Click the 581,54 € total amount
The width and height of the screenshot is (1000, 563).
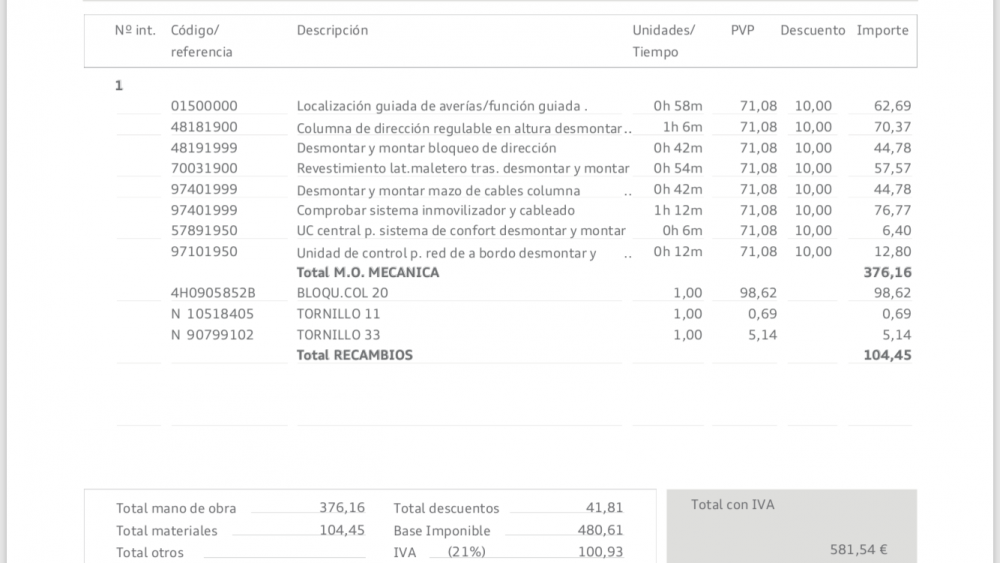[859, 549]
